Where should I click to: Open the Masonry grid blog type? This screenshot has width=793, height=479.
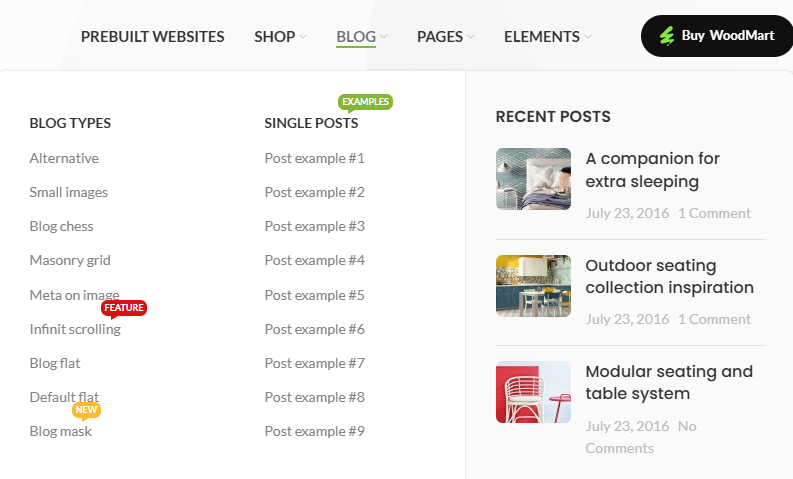tap(70, 260)
